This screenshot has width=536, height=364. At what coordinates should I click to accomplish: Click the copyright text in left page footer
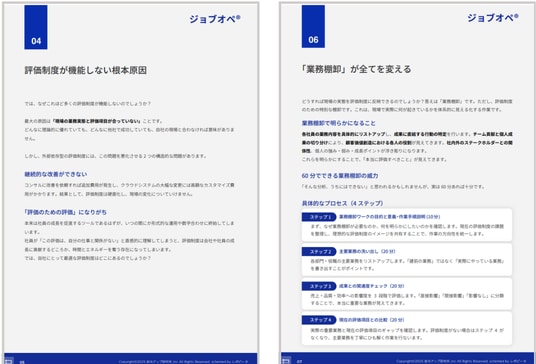click(x=183, y=361)
